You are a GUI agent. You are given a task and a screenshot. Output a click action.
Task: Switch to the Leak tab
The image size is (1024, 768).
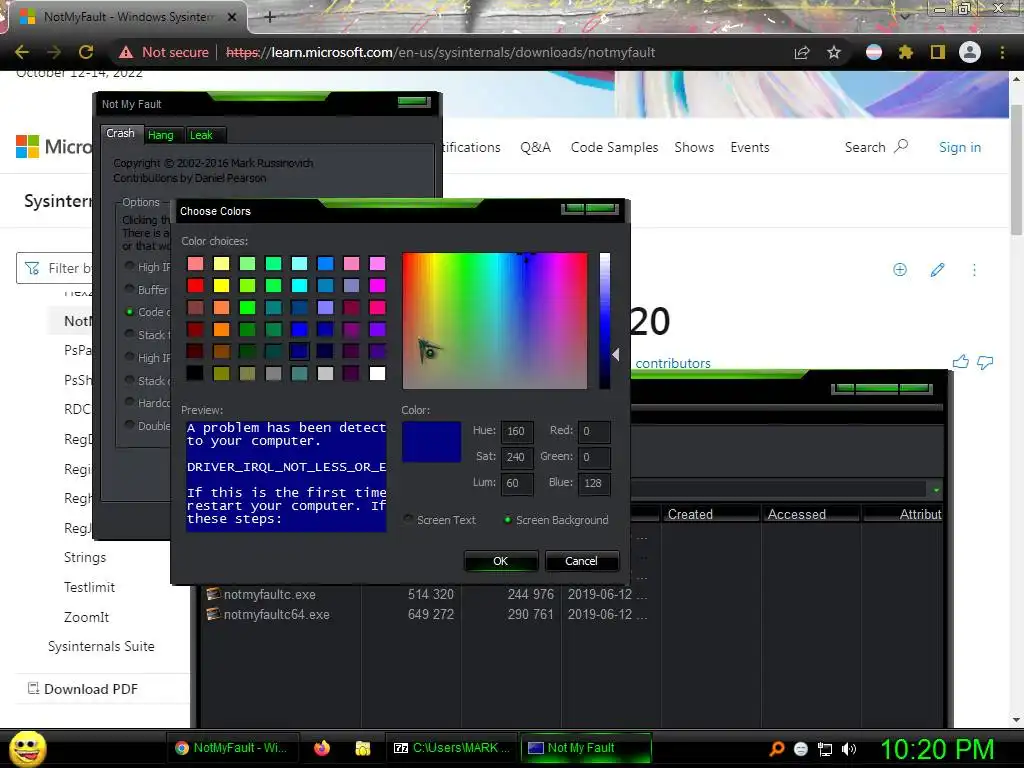point(201,135)
